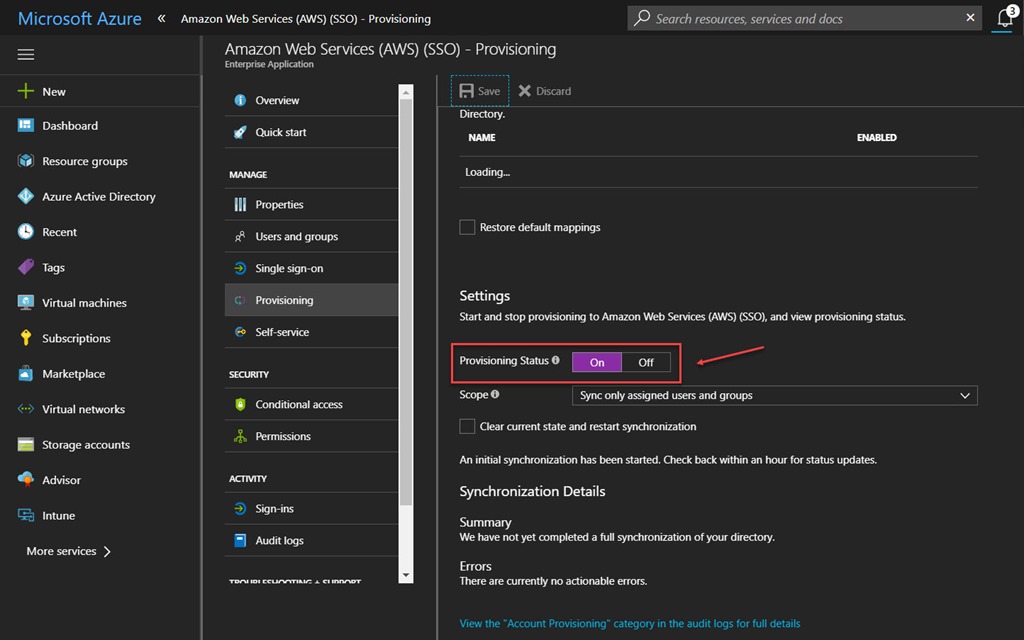Viewport: 1024px width, 640px height.
Task: Click the Tags purple icon
Action: point(25,266)
